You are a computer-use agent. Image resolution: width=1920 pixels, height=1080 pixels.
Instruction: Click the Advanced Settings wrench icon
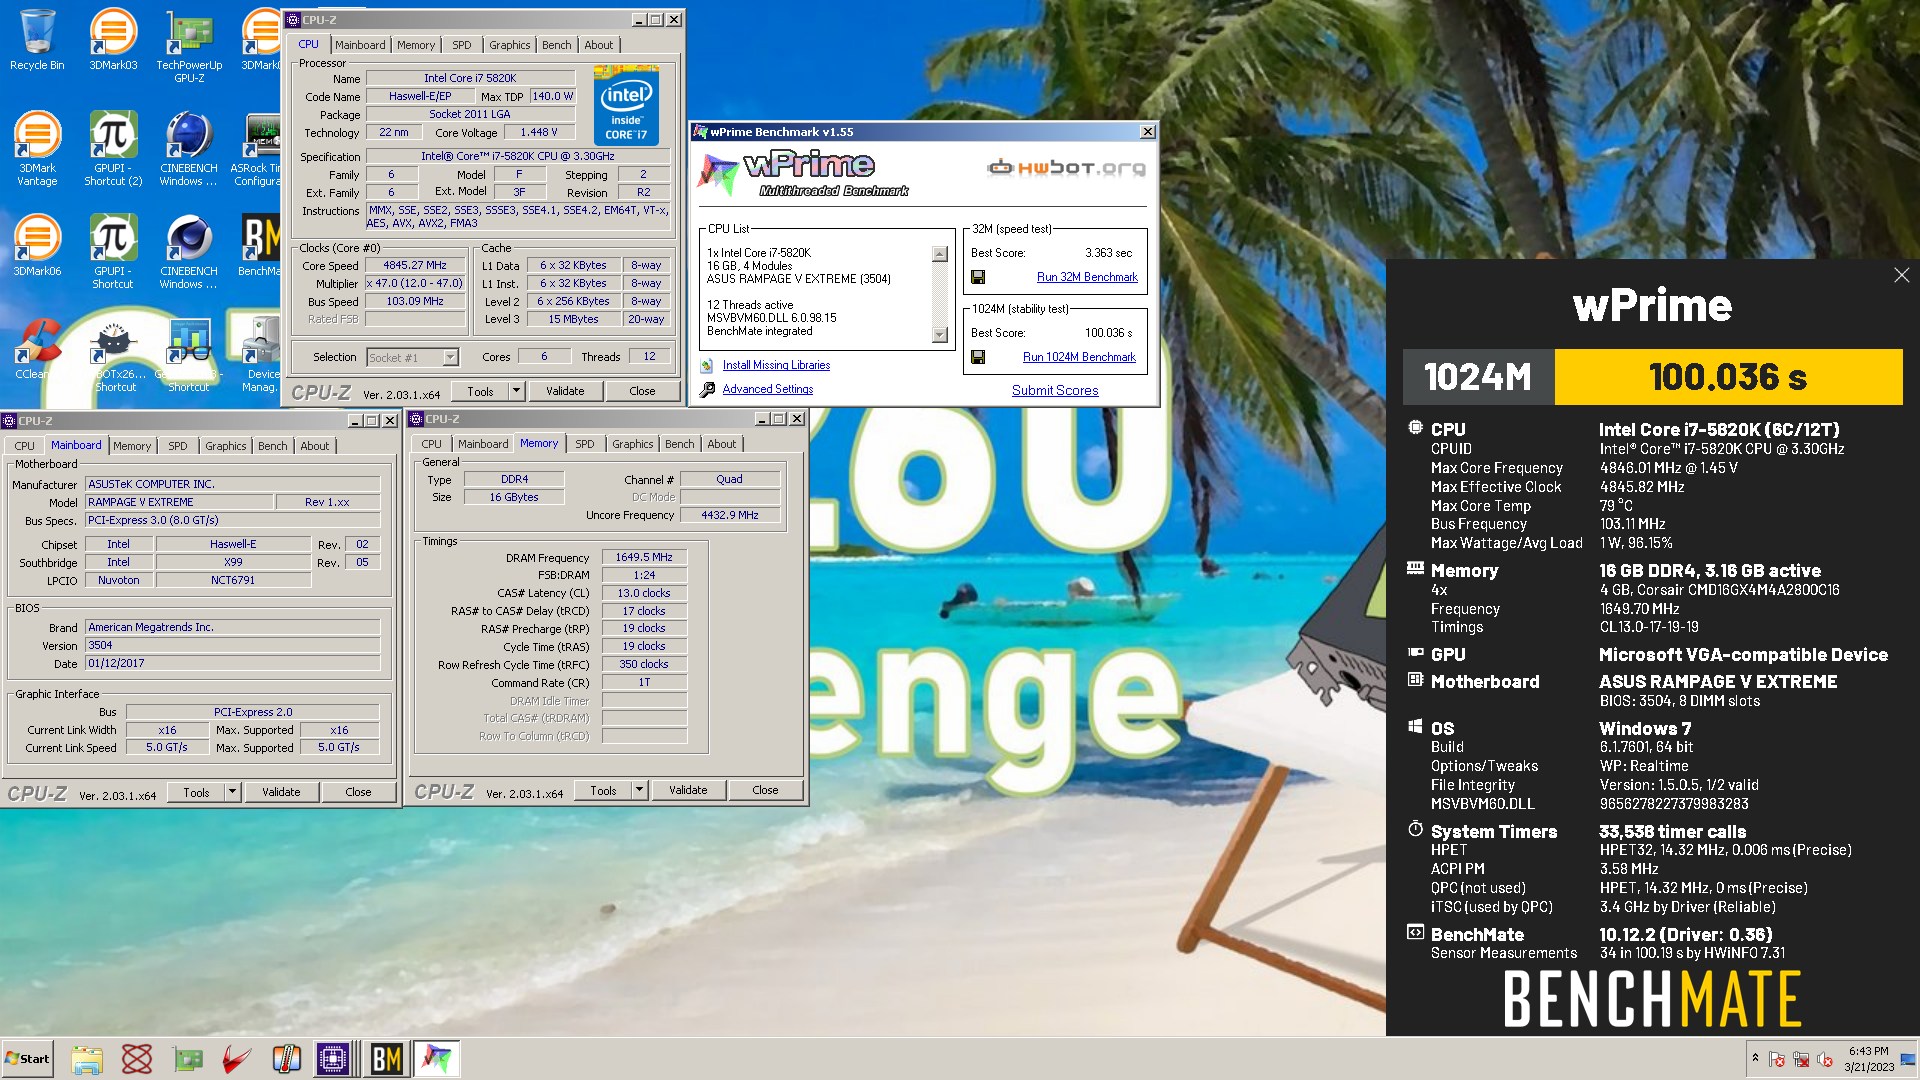[x=707, y=389]
